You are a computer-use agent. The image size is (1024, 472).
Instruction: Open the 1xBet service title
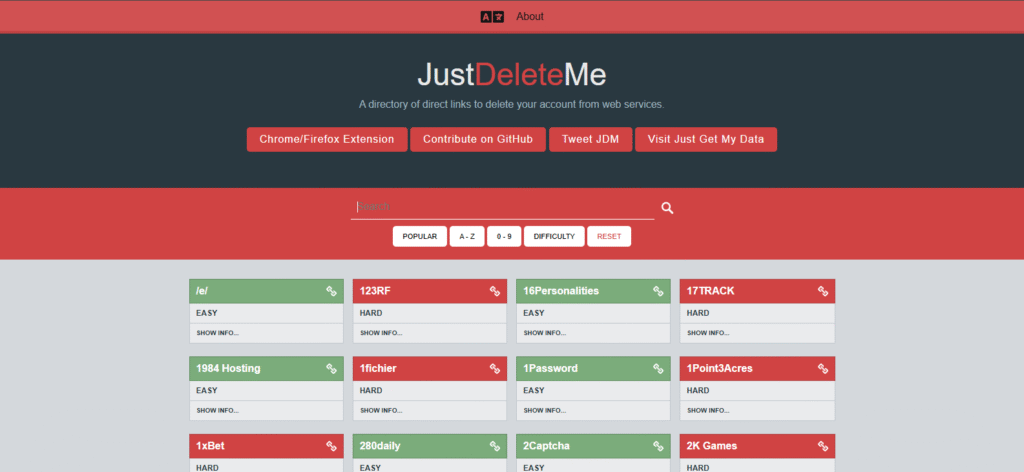tap(210, 446)
